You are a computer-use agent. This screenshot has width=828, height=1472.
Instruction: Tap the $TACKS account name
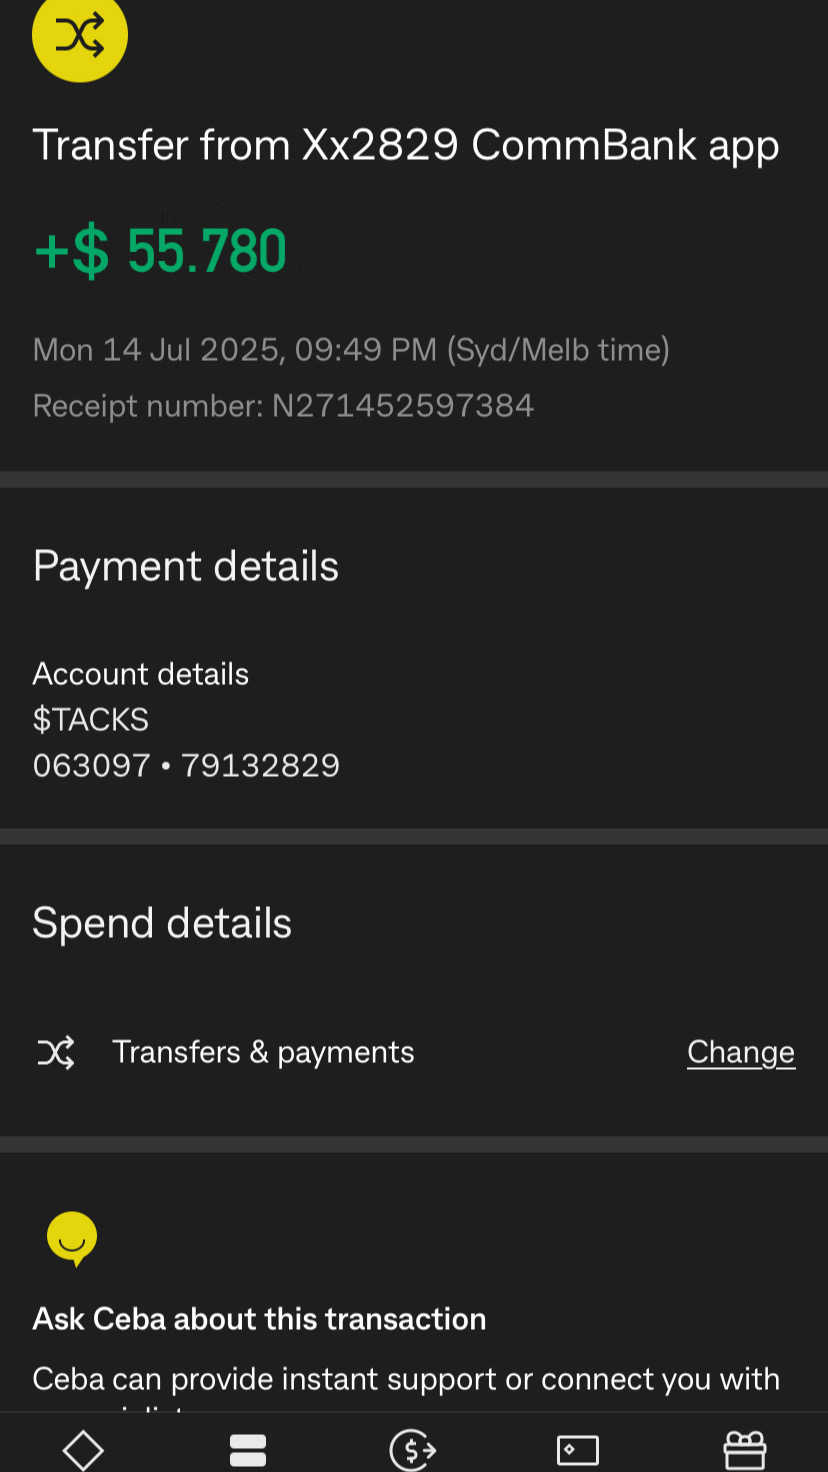pyautogui.click(x=91, y=720)
